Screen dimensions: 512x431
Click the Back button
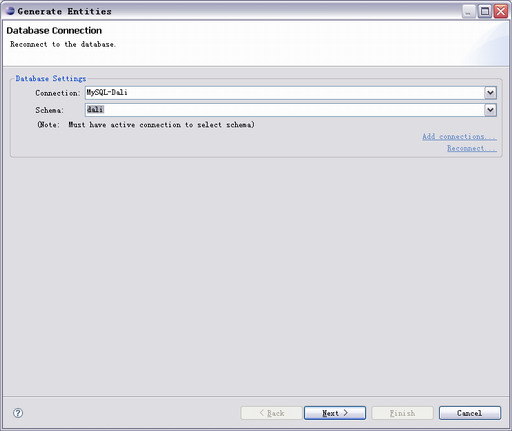tap(271, 413)
